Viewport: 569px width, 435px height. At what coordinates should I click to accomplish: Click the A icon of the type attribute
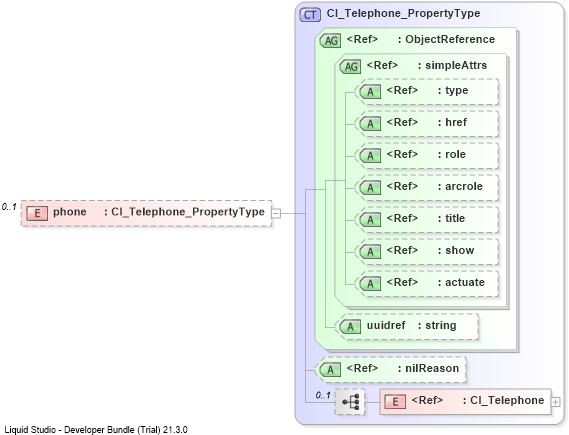[370, 92]
